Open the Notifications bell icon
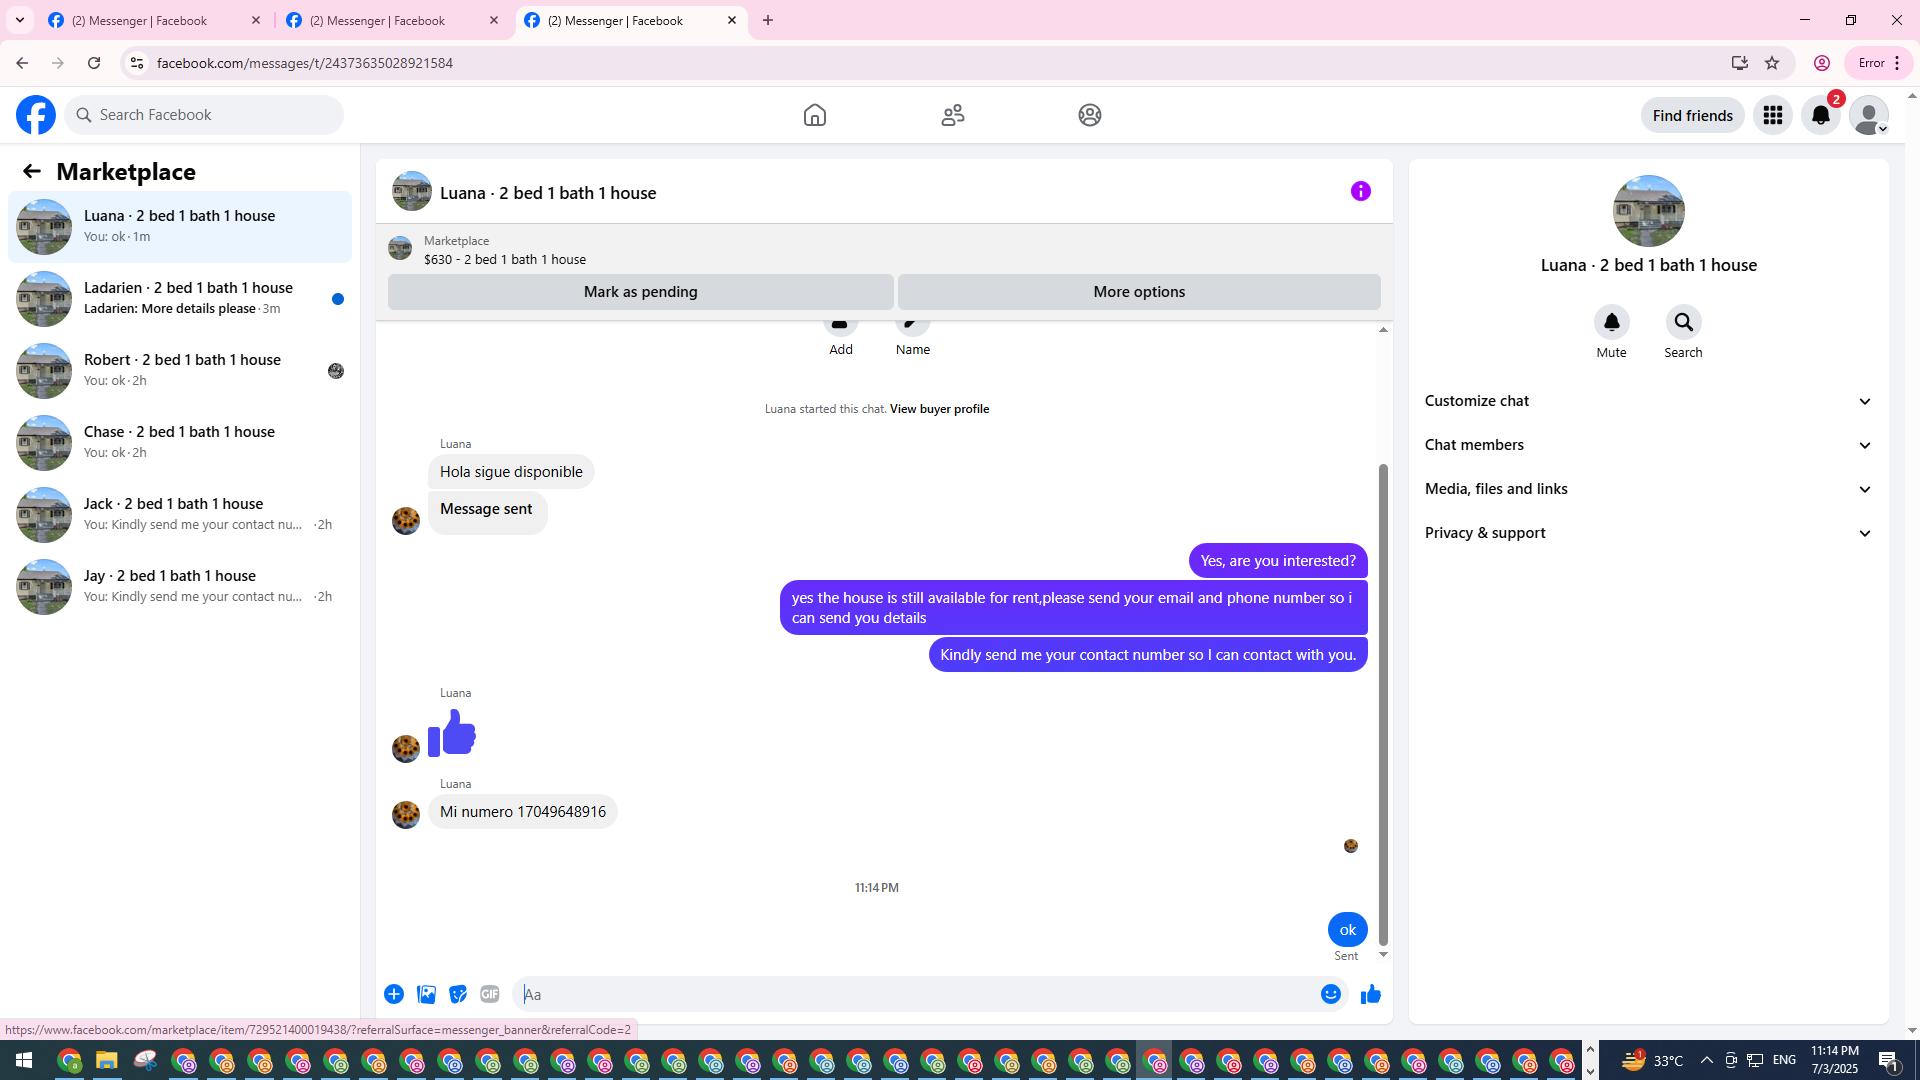This screenshot has width=1920, height=1080. click(1820, 115)
